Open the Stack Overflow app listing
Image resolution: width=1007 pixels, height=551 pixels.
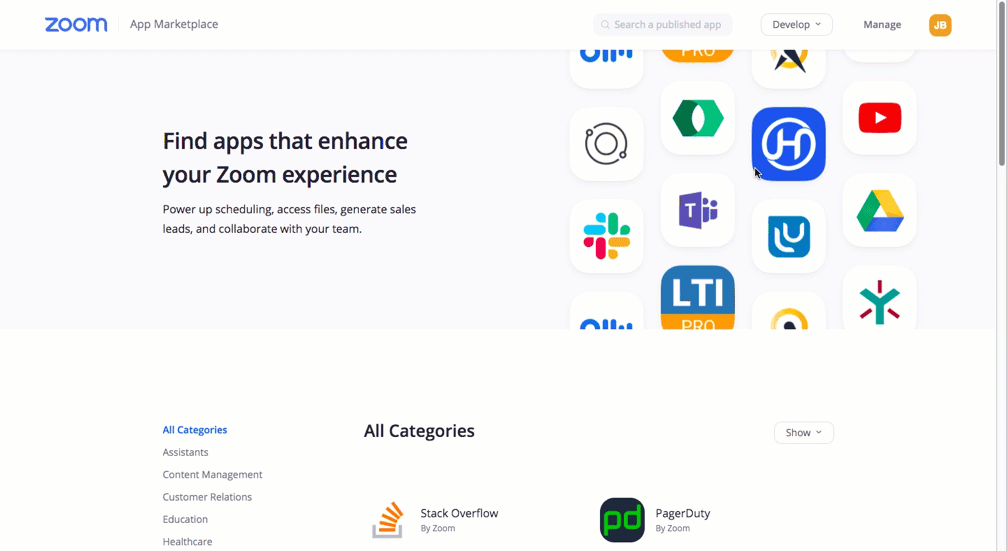(459, 513)
